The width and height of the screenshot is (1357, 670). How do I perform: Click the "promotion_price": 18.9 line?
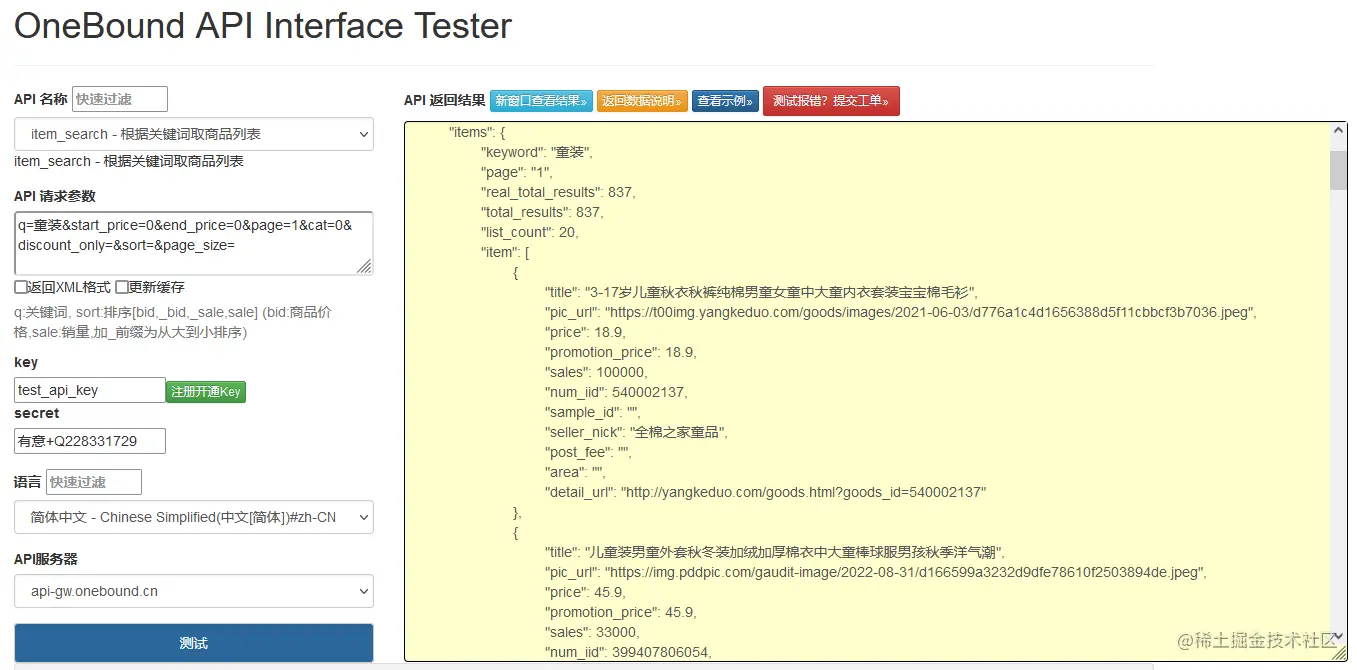click(x=621, y=352)
